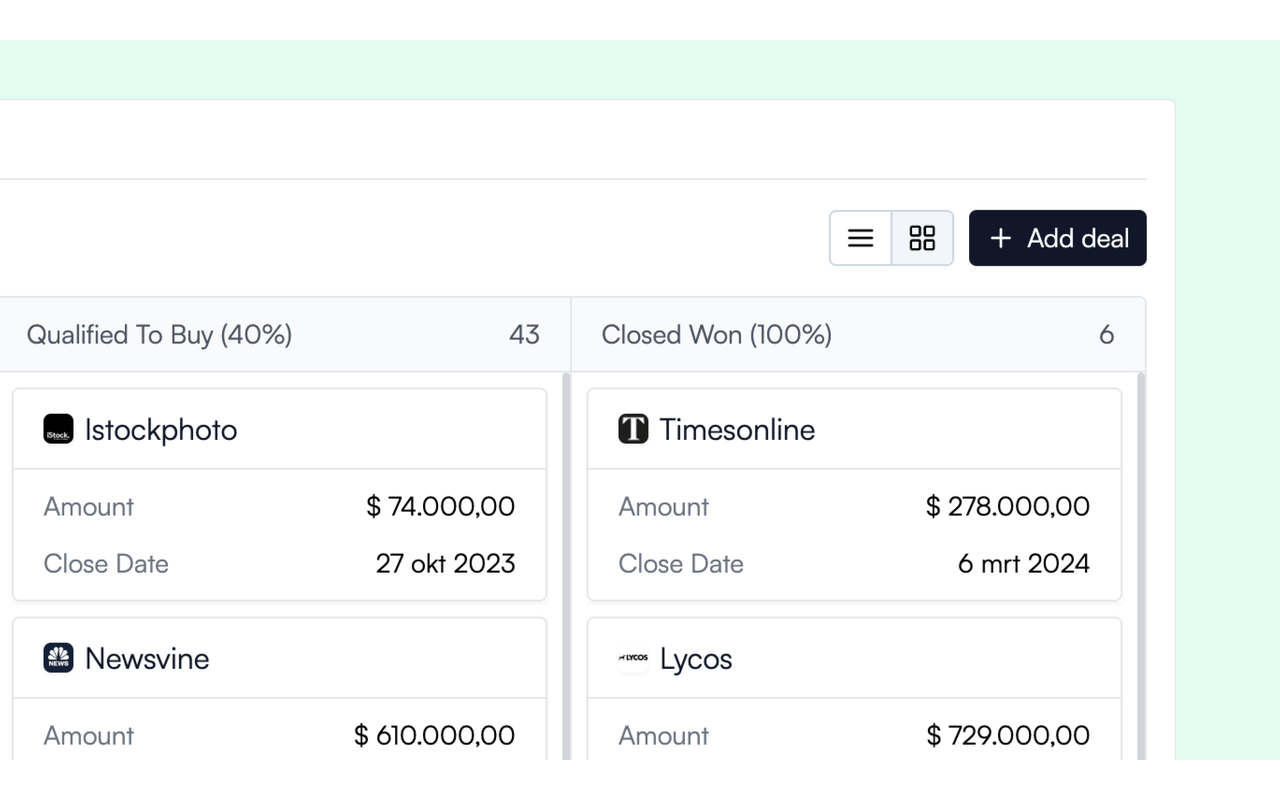The width and height of the screenshot is (1280, 800).
Task: Click Timesonline close date 6 mrt 2024
Action: tap(1023, 563)
